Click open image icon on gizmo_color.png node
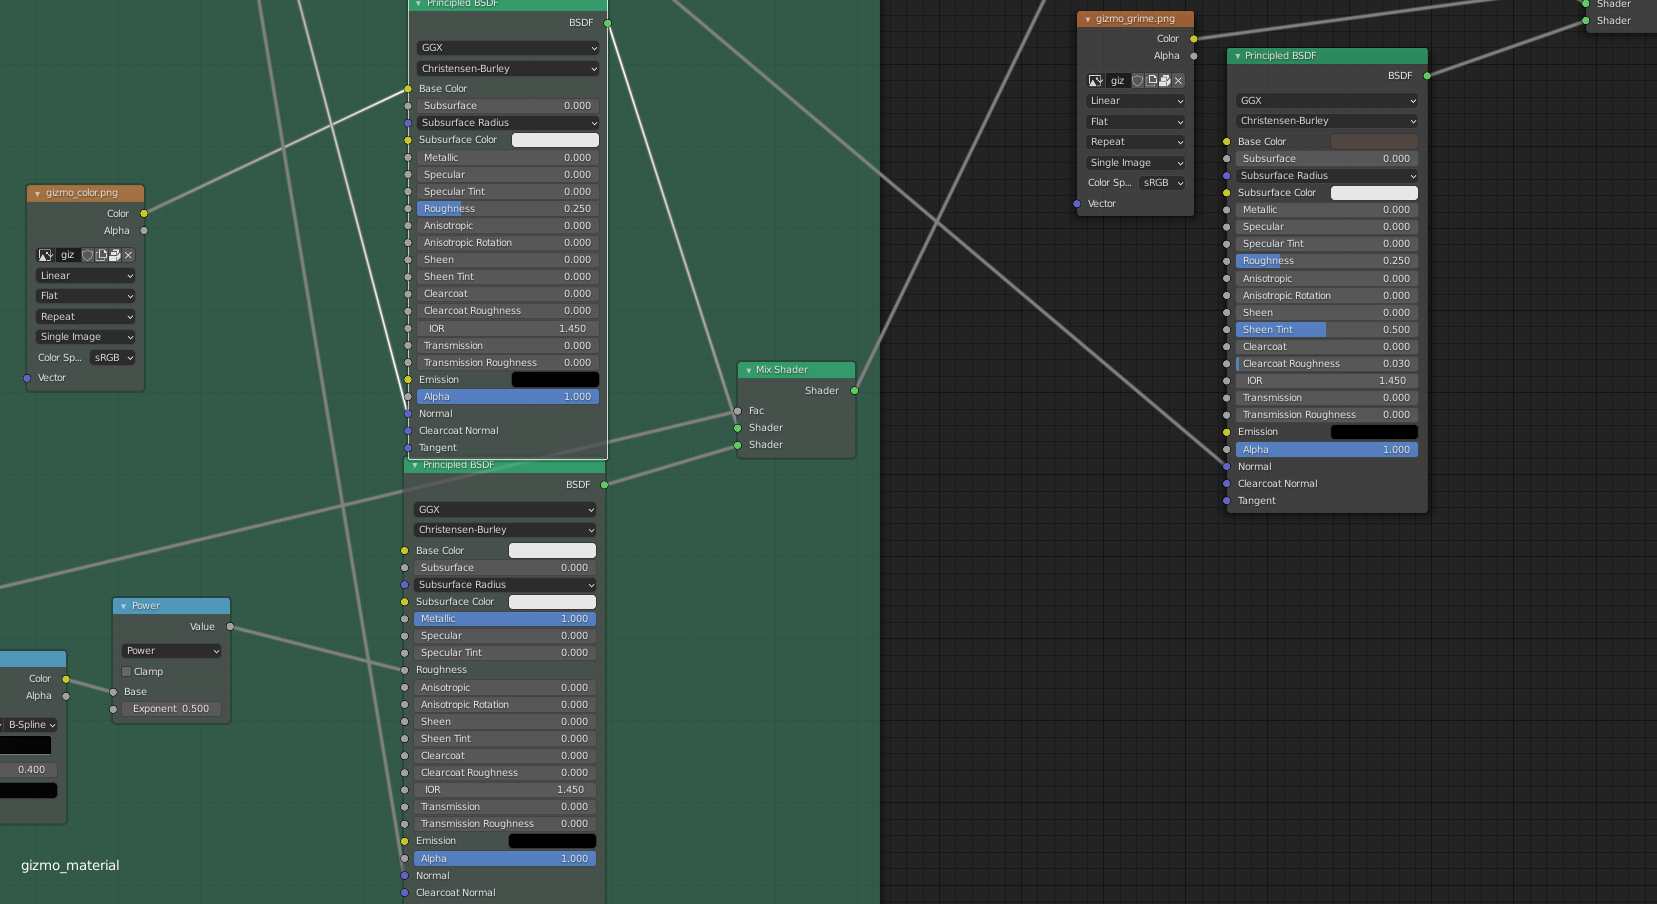The width and height of the screenshot is (1657, 904). pyautogui.click(x=114, y=255)
